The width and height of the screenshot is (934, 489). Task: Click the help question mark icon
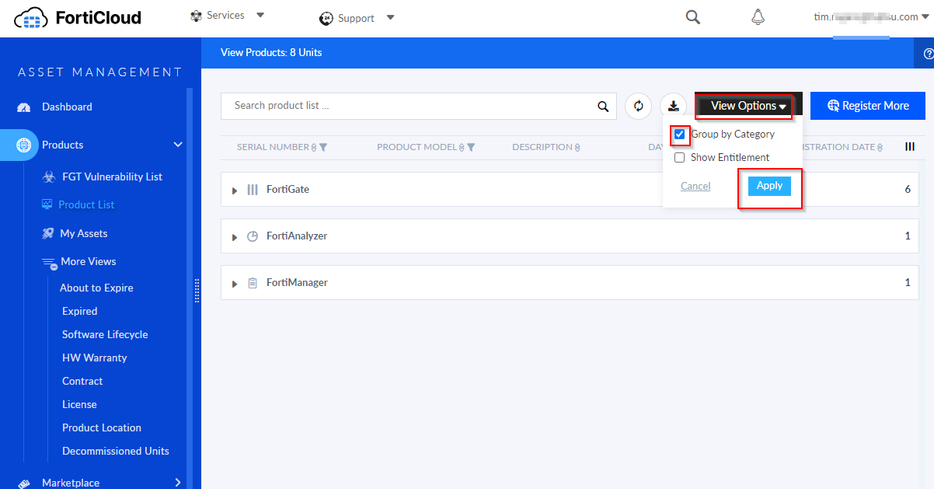928,54
